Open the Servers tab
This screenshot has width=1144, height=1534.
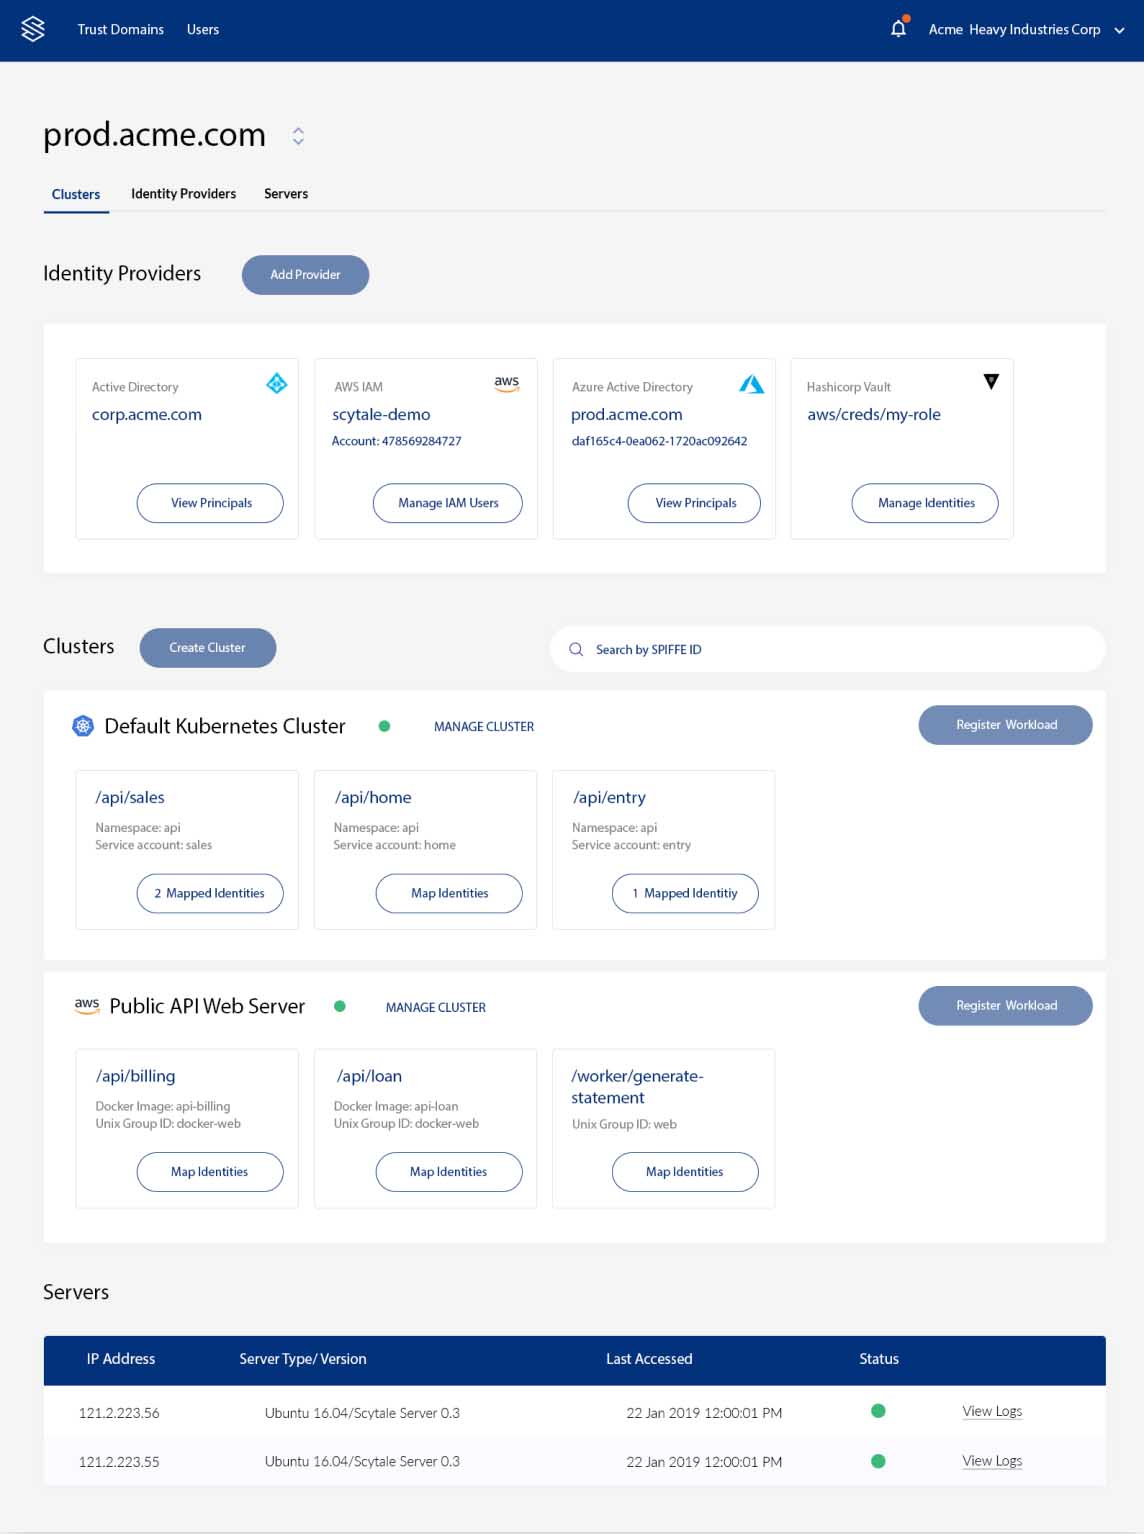point(286,194)
